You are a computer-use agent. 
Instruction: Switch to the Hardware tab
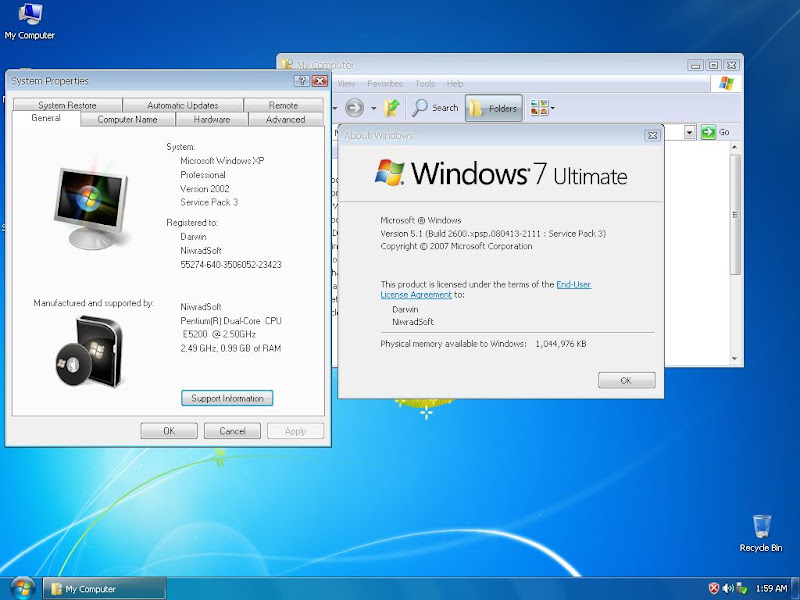tap(212, 119)
